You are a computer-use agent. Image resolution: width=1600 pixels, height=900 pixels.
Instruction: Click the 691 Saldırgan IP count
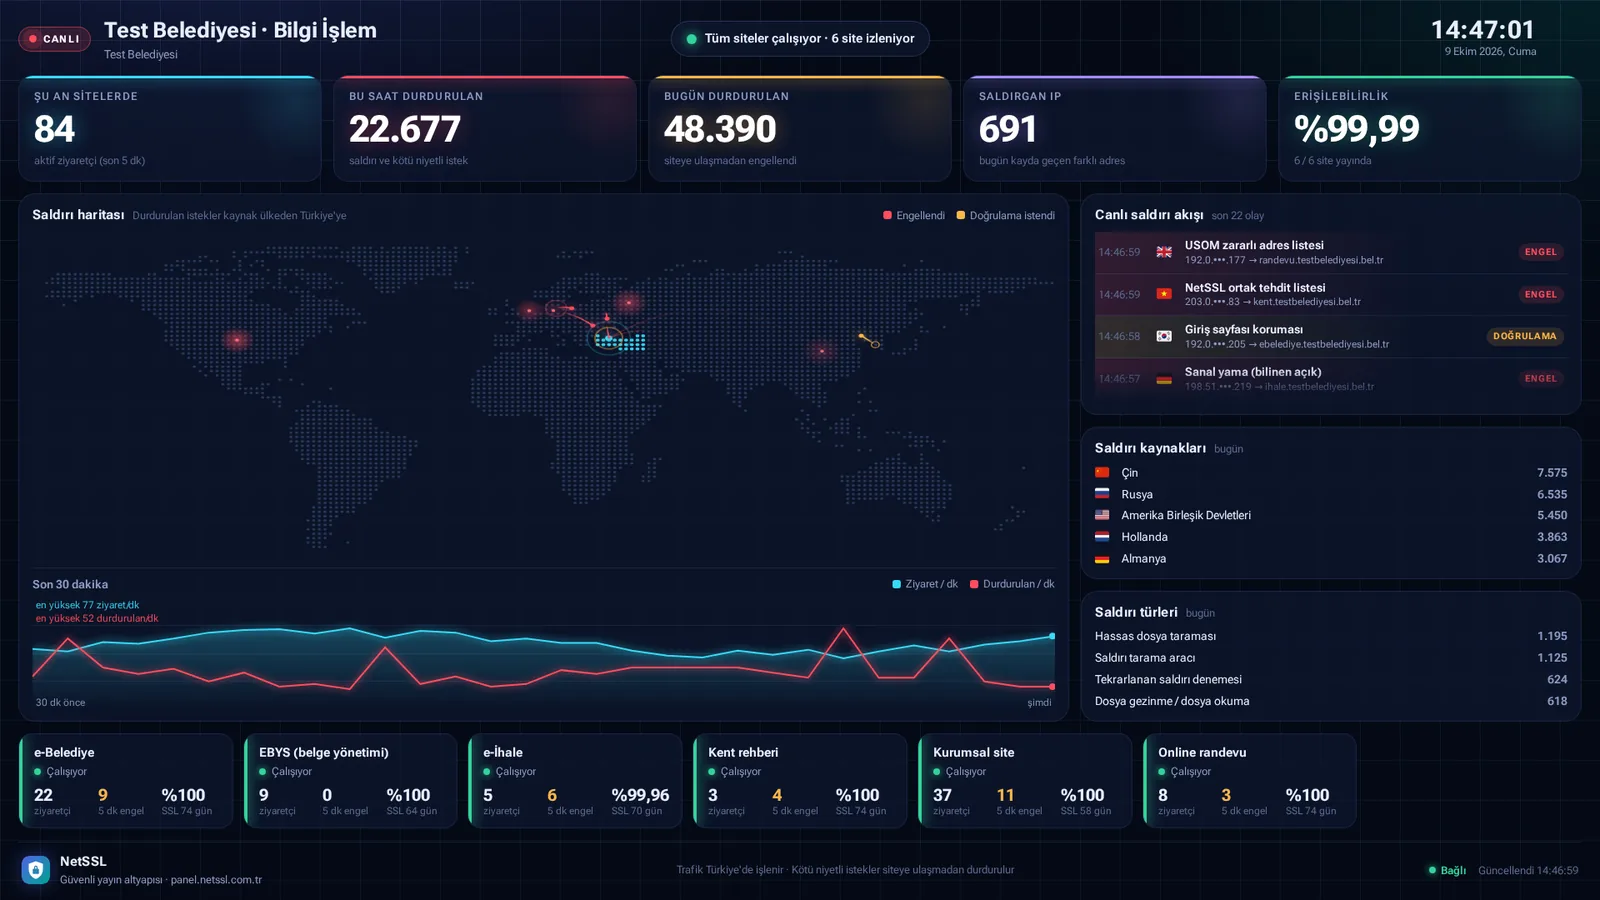pyautogui.click(x=1008, y=129)
